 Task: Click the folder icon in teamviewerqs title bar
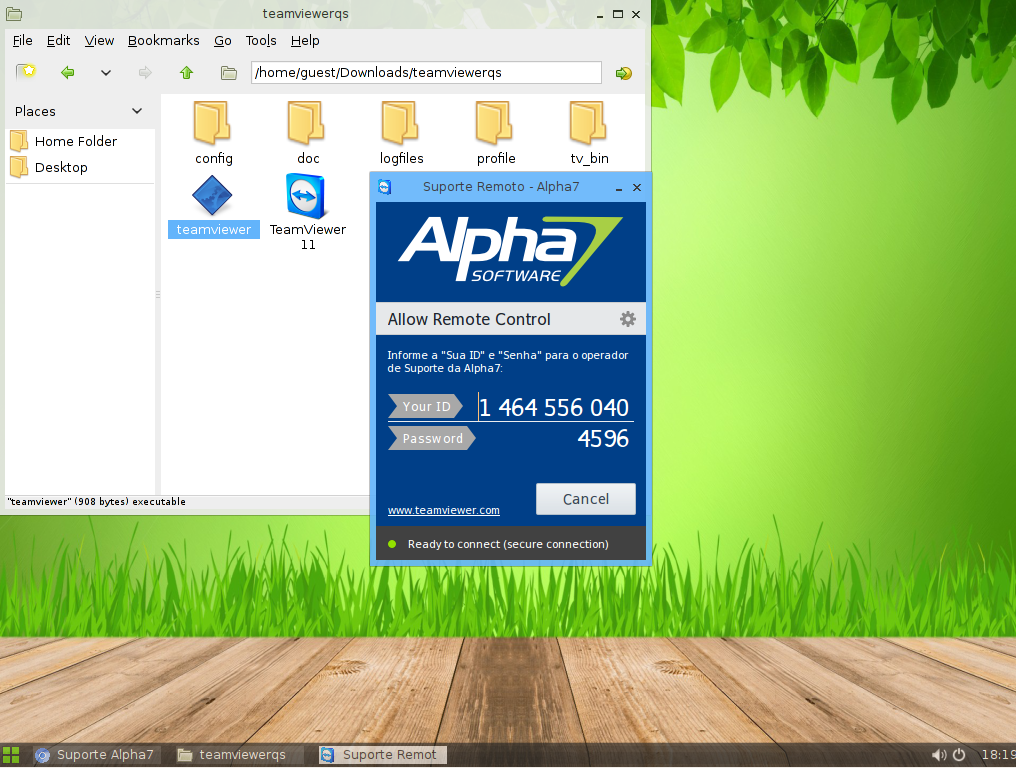point(14,14)
